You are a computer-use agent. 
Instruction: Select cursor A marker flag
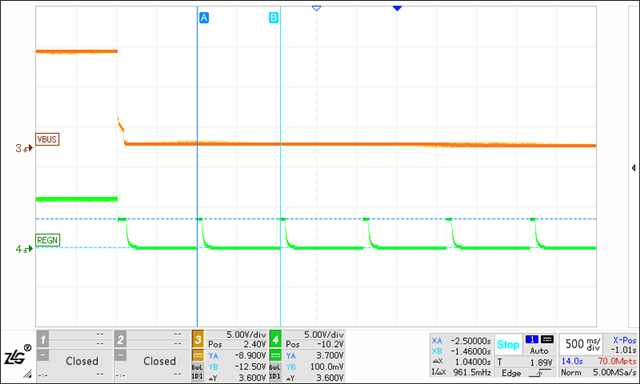204,18
